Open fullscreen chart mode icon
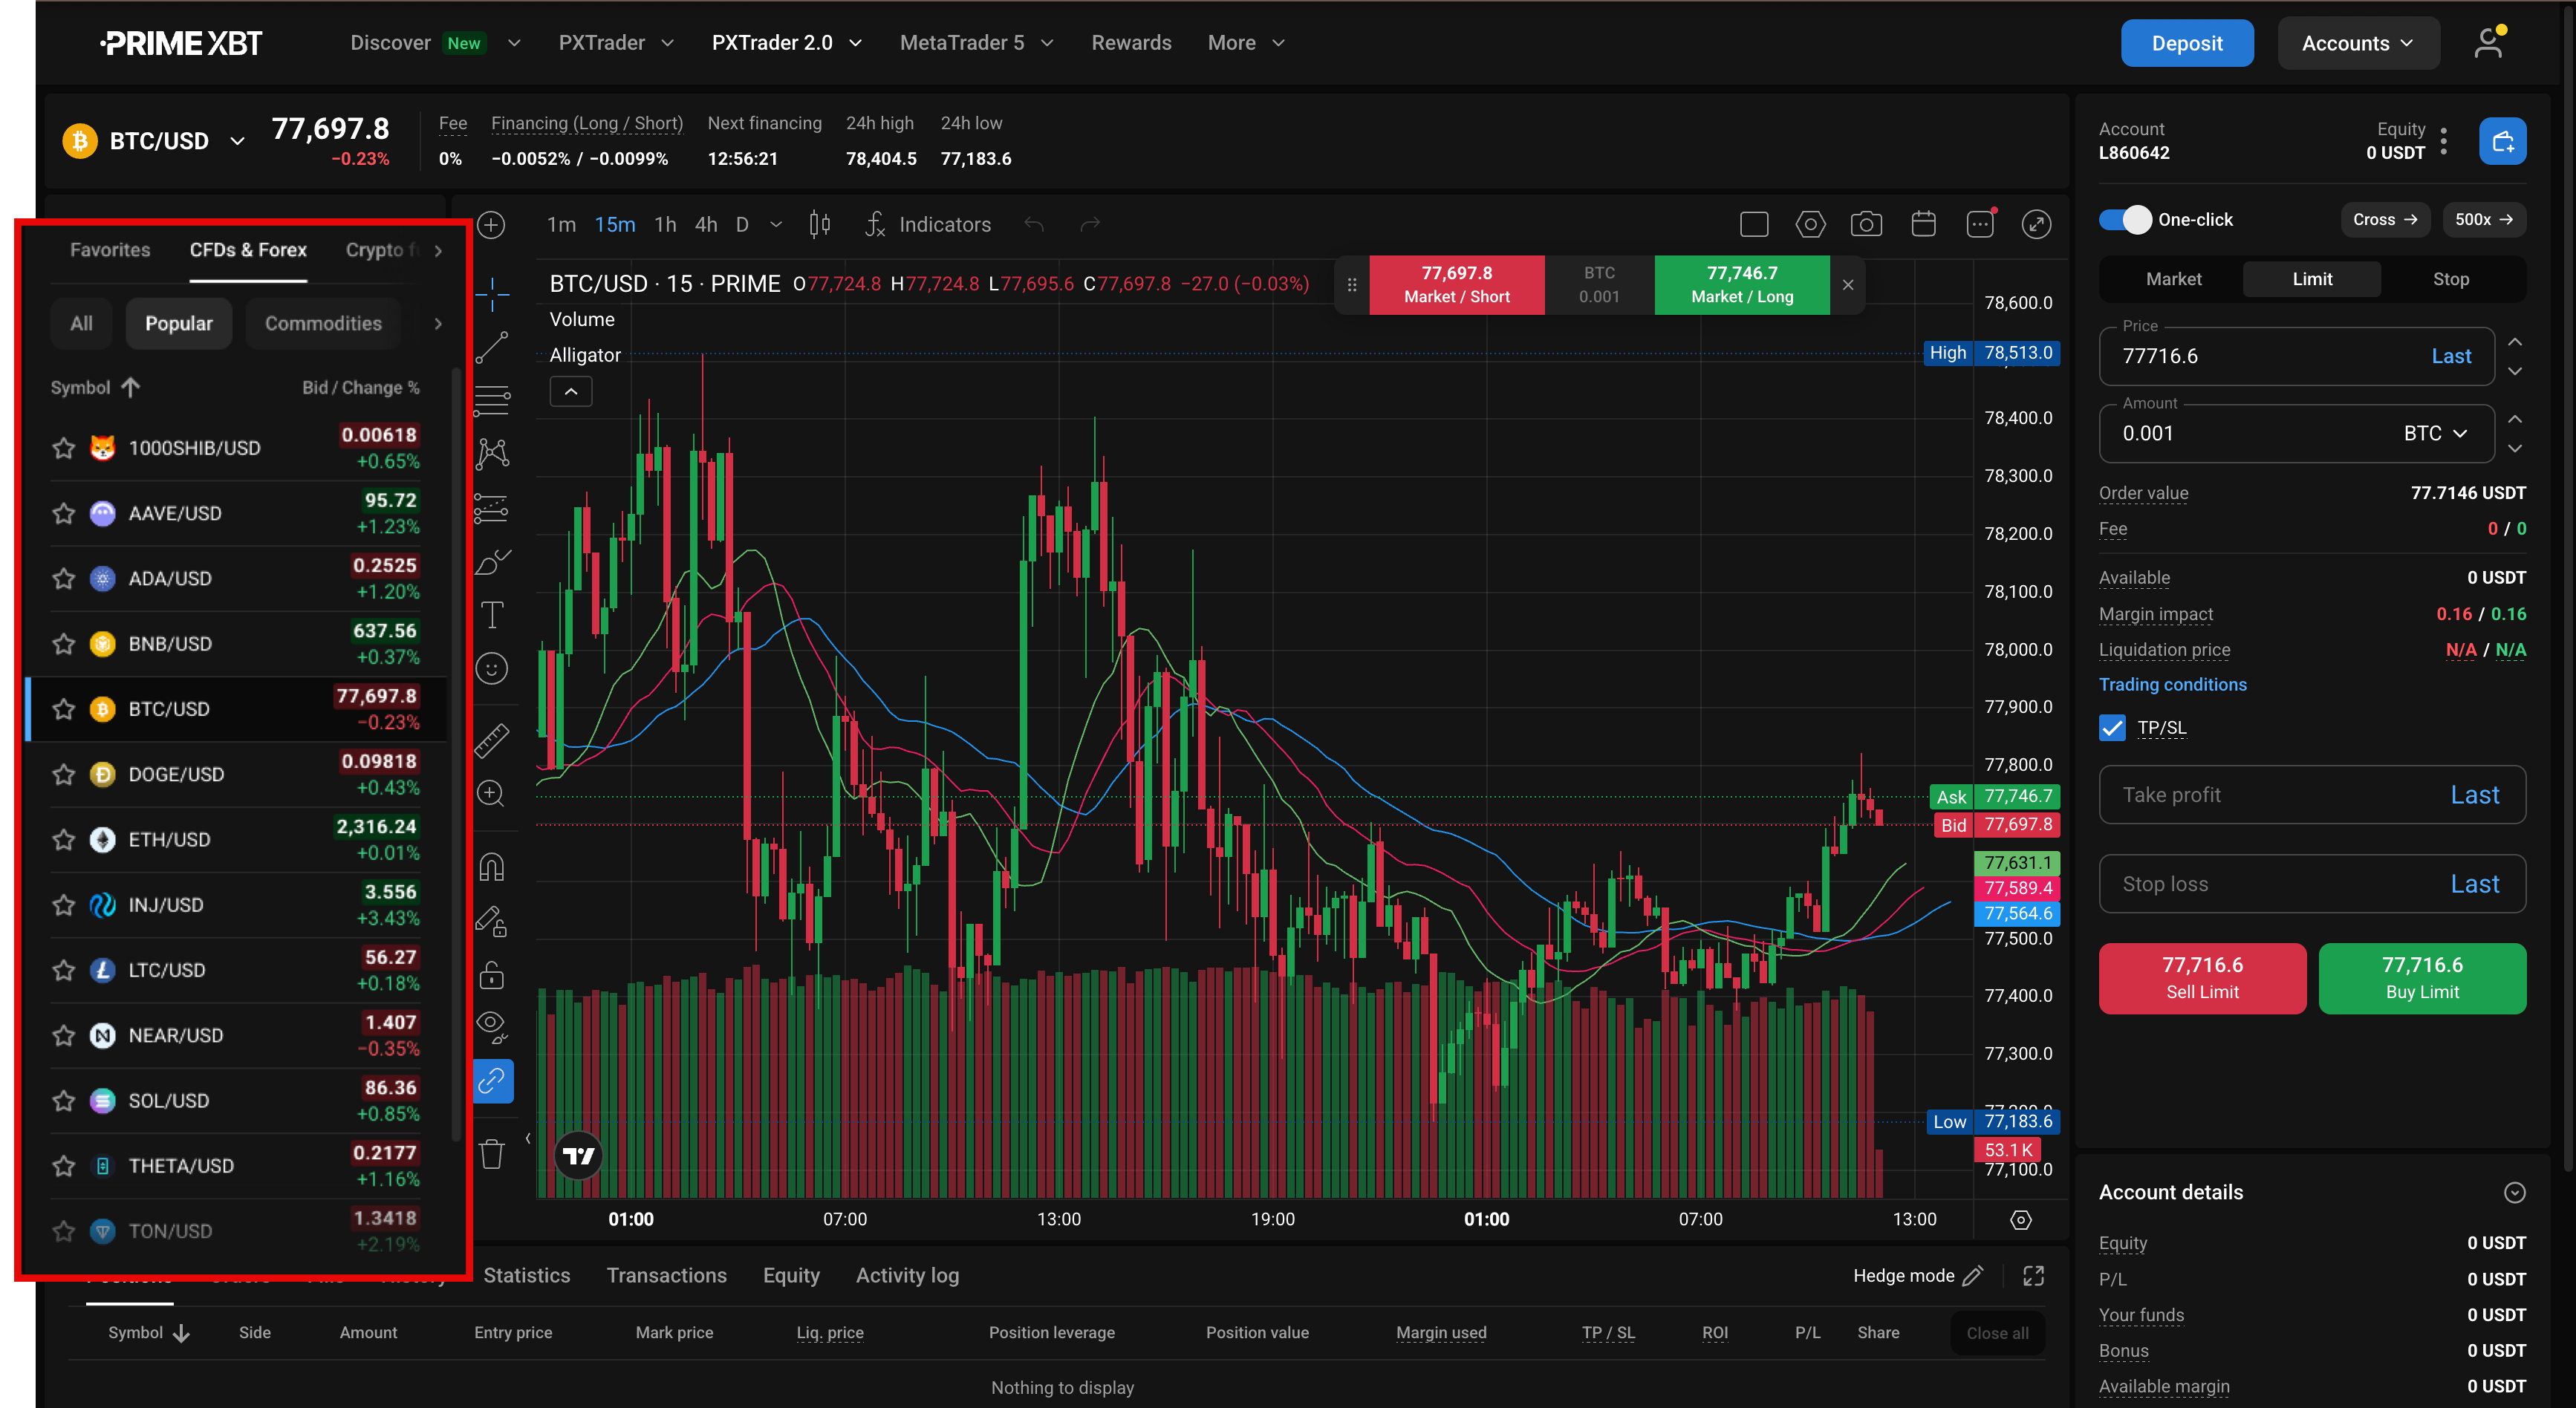Viewport: 2576px width, 1408px height. 2036,224
